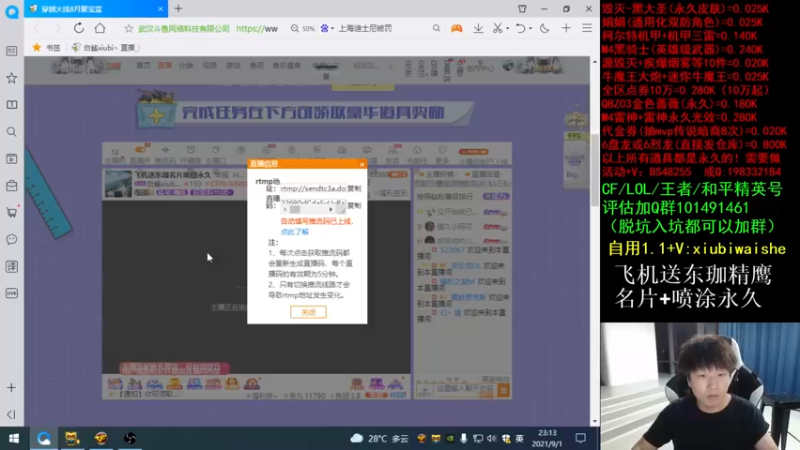Open the sidebar video play icon
800x450 pixels.
click(x=11, y=159)
